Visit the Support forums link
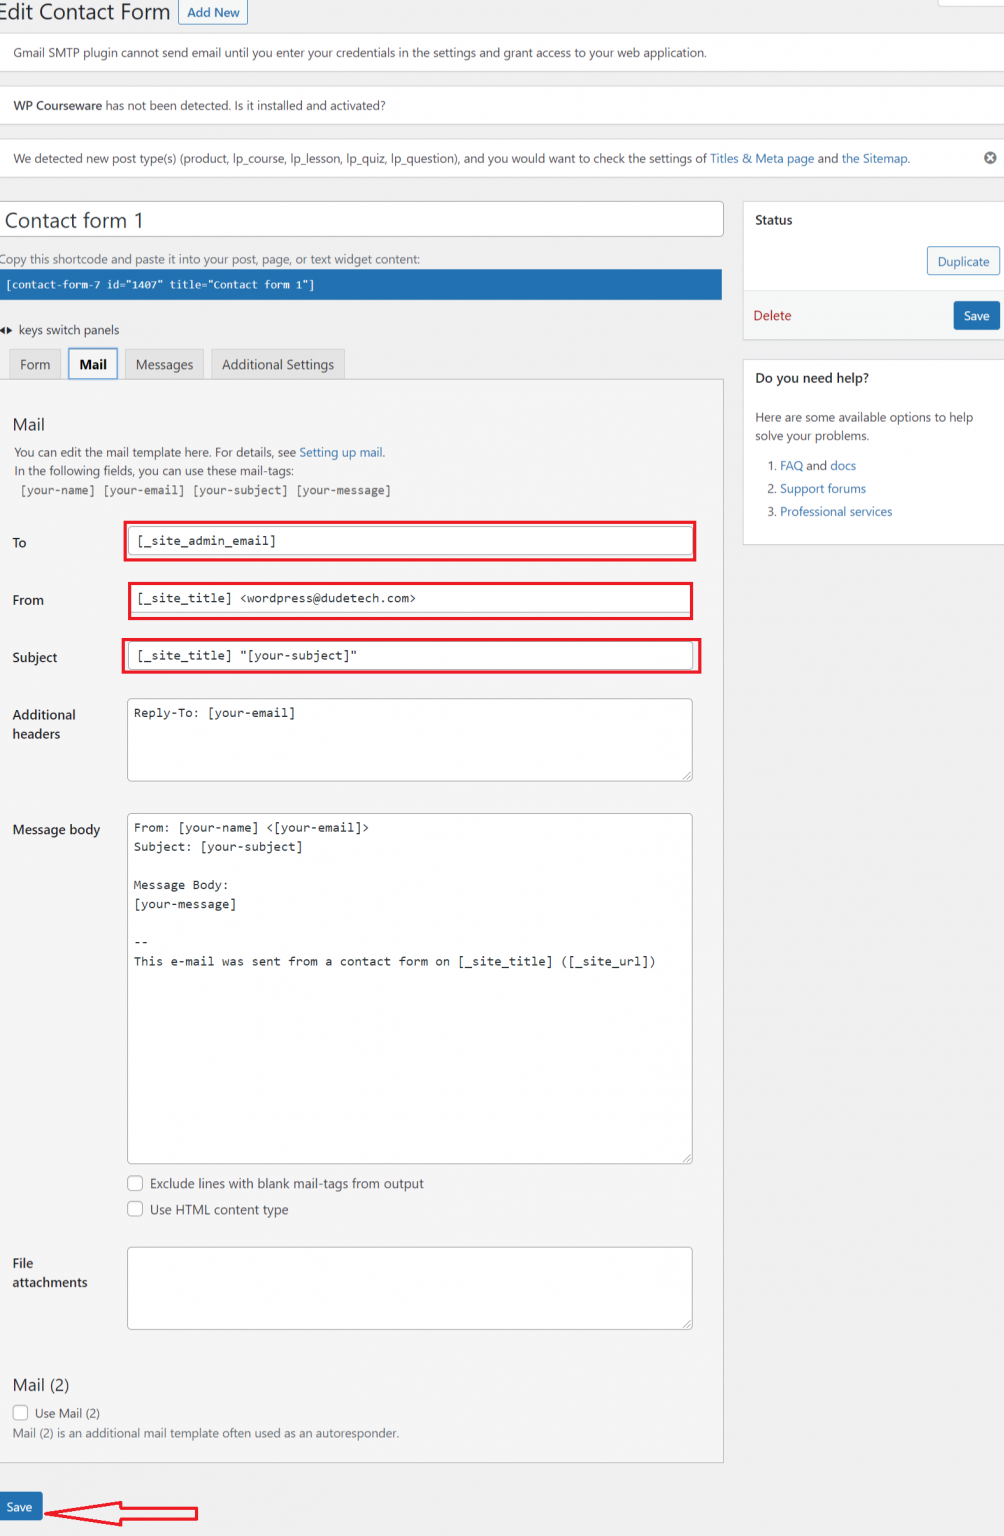Viewport: 1004px width, 1536px height. pos(822,489)
